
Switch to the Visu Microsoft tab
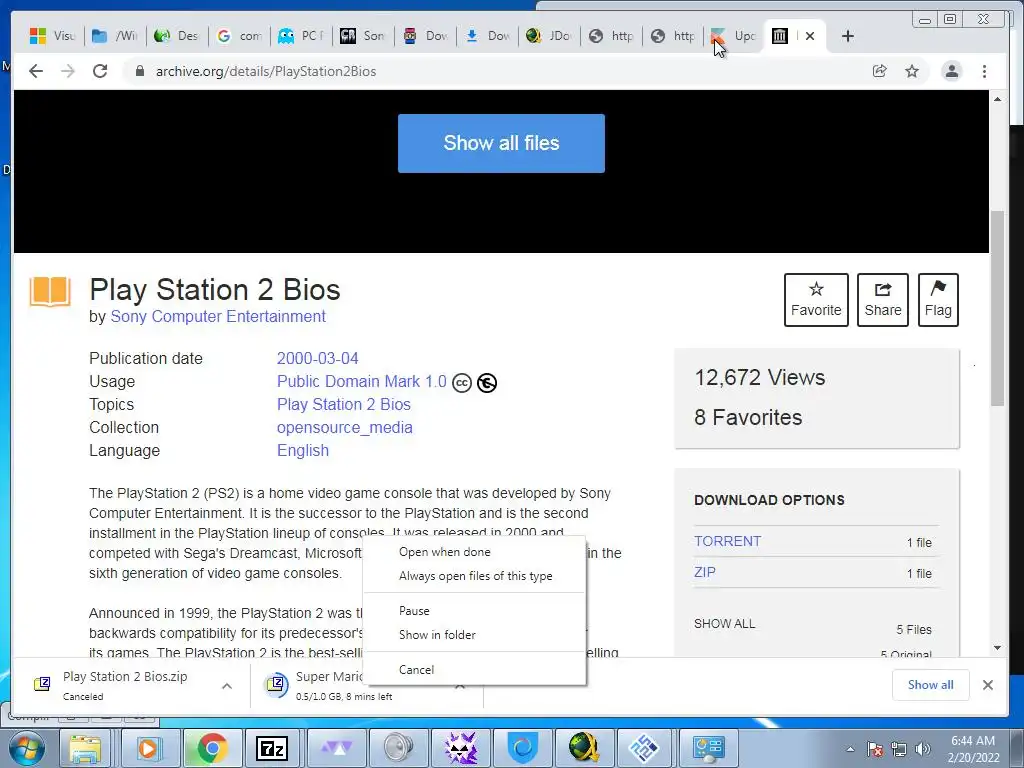pyautogui.click(x=53, y=36)
